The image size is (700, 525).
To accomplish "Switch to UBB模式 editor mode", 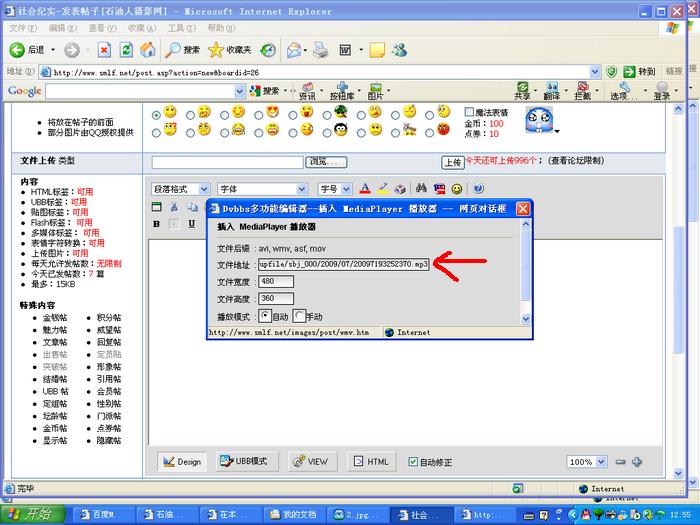I will click(247, 461).
